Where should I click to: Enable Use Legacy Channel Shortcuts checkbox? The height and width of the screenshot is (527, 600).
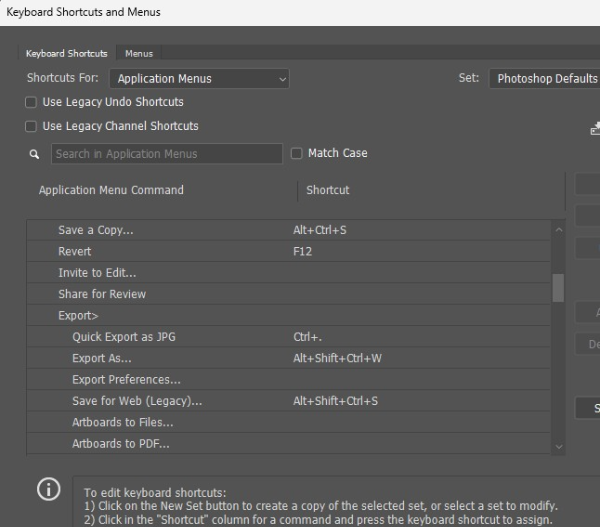[x=31, y=126]
